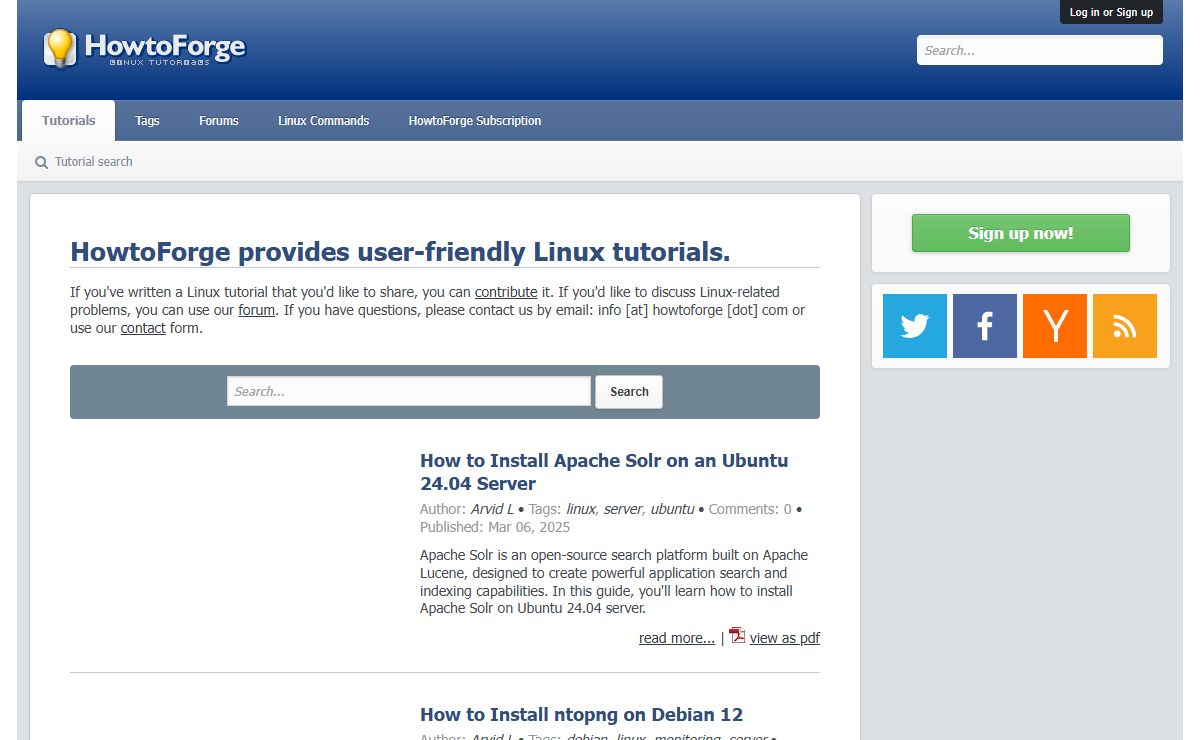Follow the contact form link
1200x740 pixels.
143,328
